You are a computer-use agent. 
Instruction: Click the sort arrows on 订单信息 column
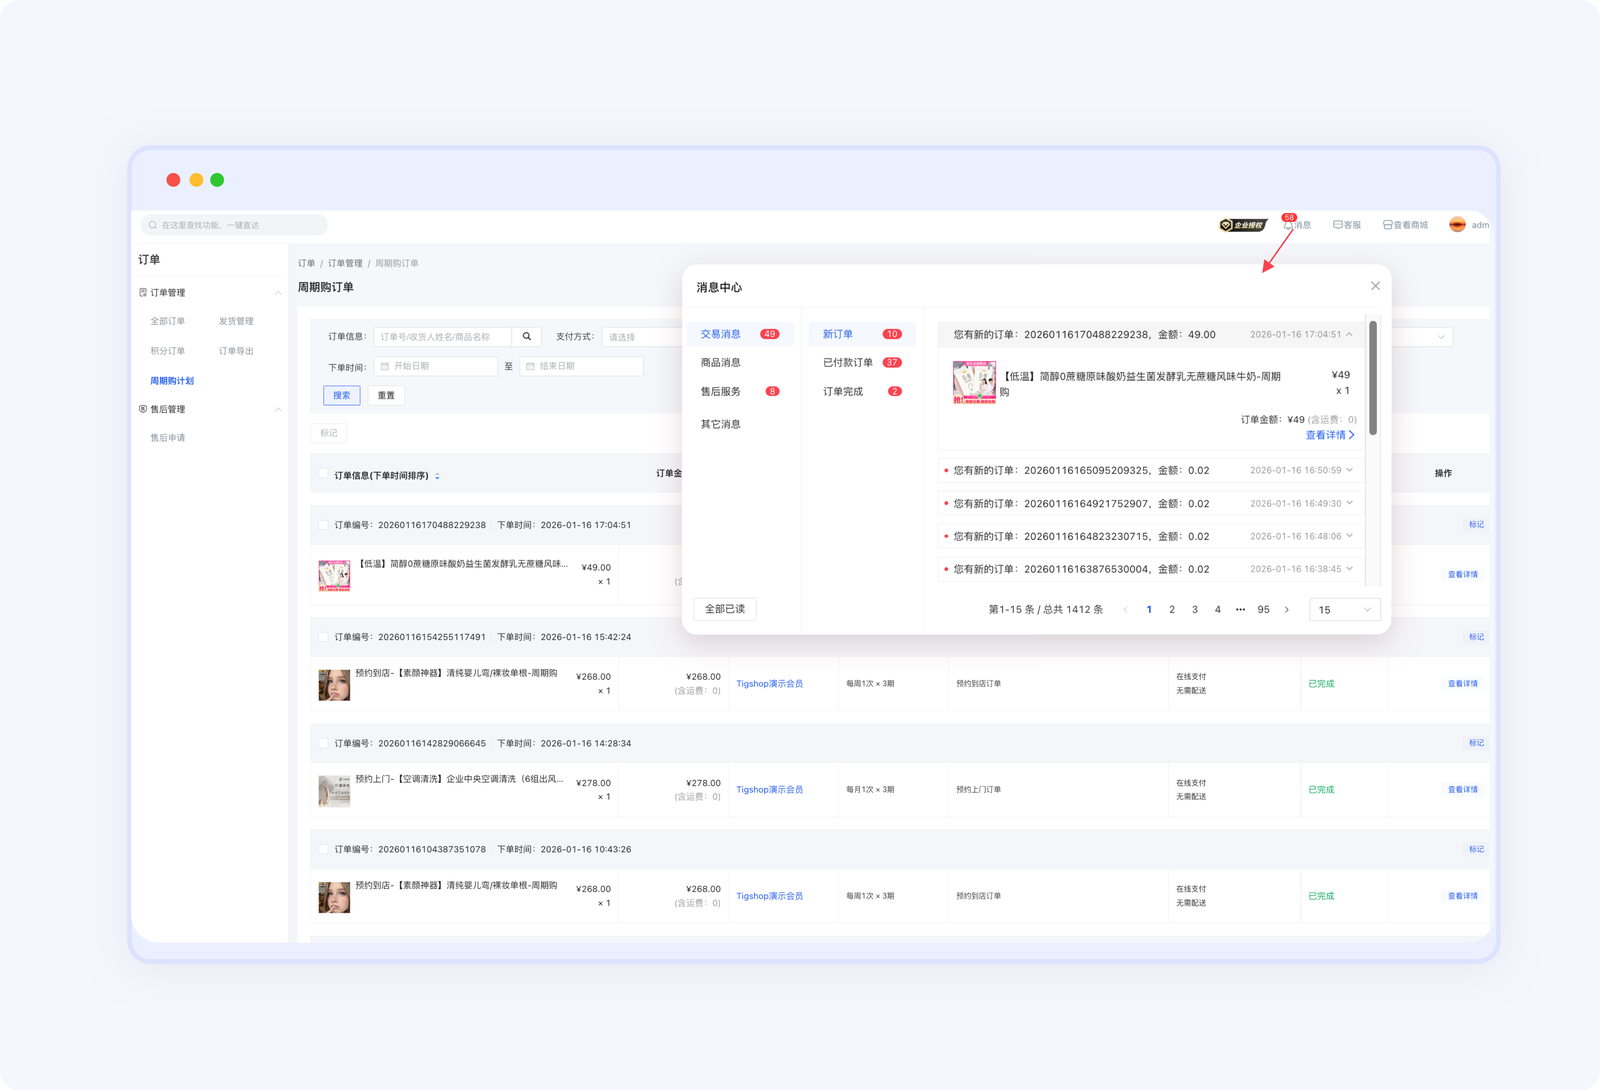point(437,476)
